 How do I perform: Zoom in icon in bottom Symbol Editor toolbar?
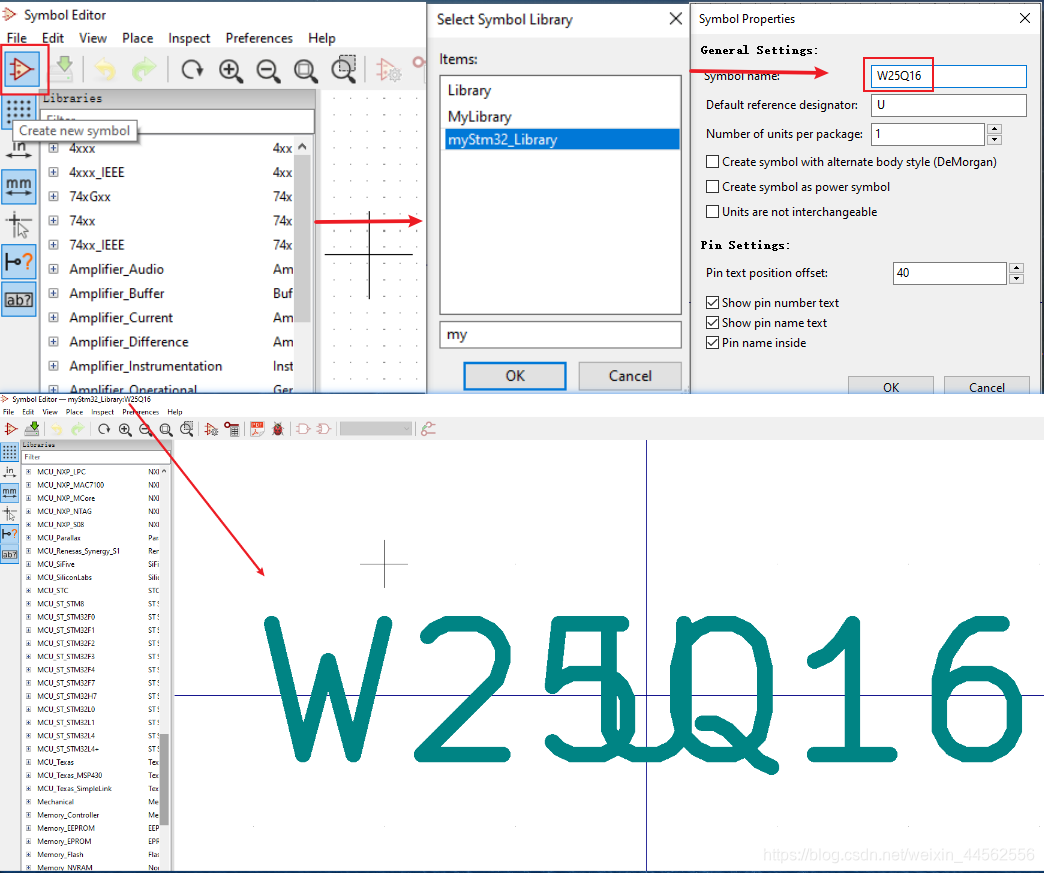pos(125,430)
